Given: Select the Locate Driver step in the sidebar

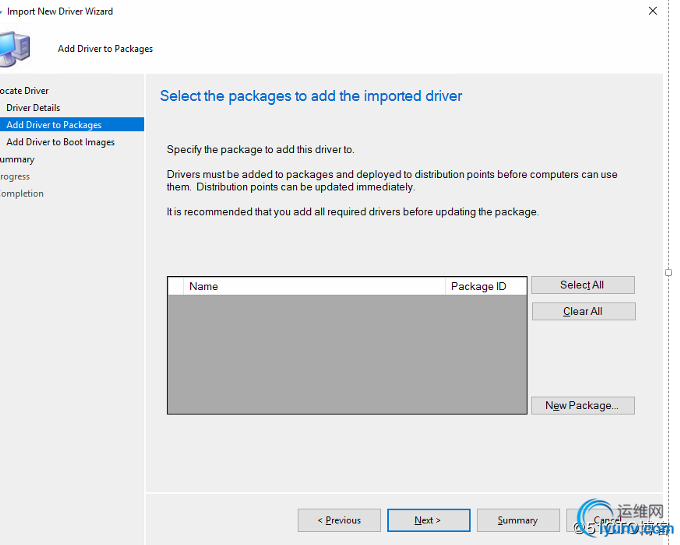Looking at the screenshot, I should [24, 91].
